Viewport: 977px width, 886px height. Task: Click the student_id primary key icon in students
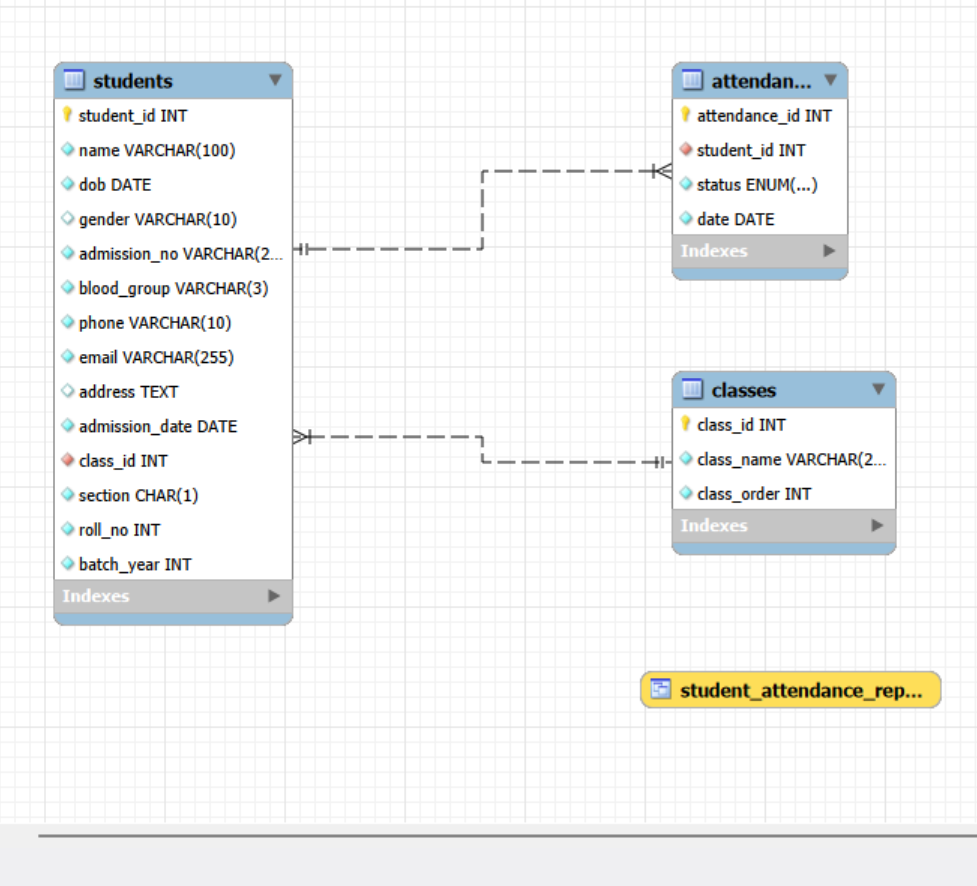pos(68,115)
